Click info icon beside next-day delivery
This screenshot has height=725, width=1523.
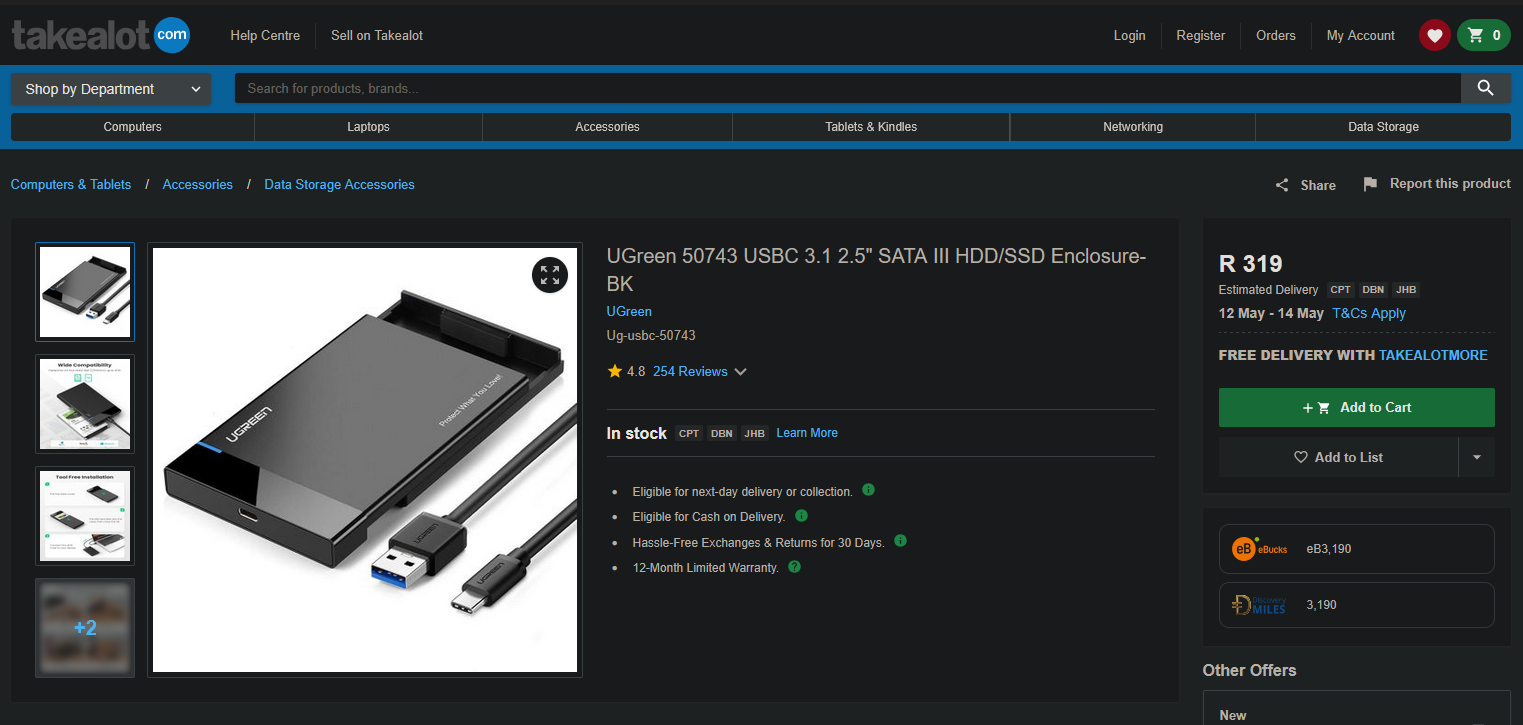[868, 490]
